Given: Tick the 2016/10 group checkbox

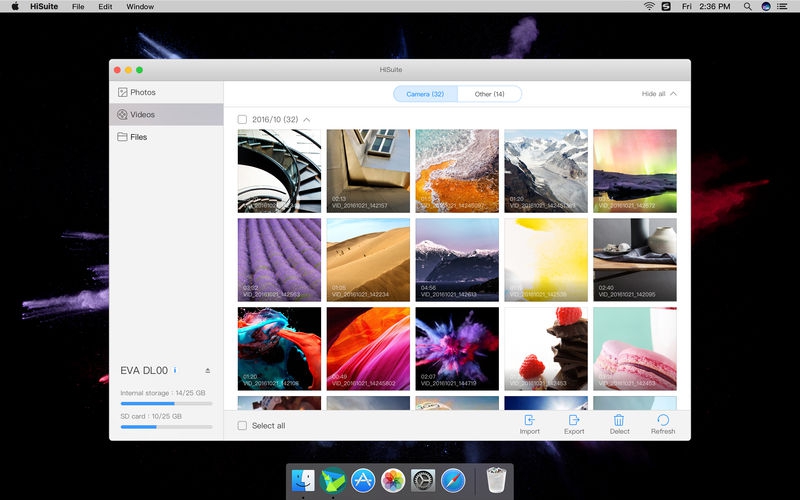Looking at the screenshot, I should [242, 119].
